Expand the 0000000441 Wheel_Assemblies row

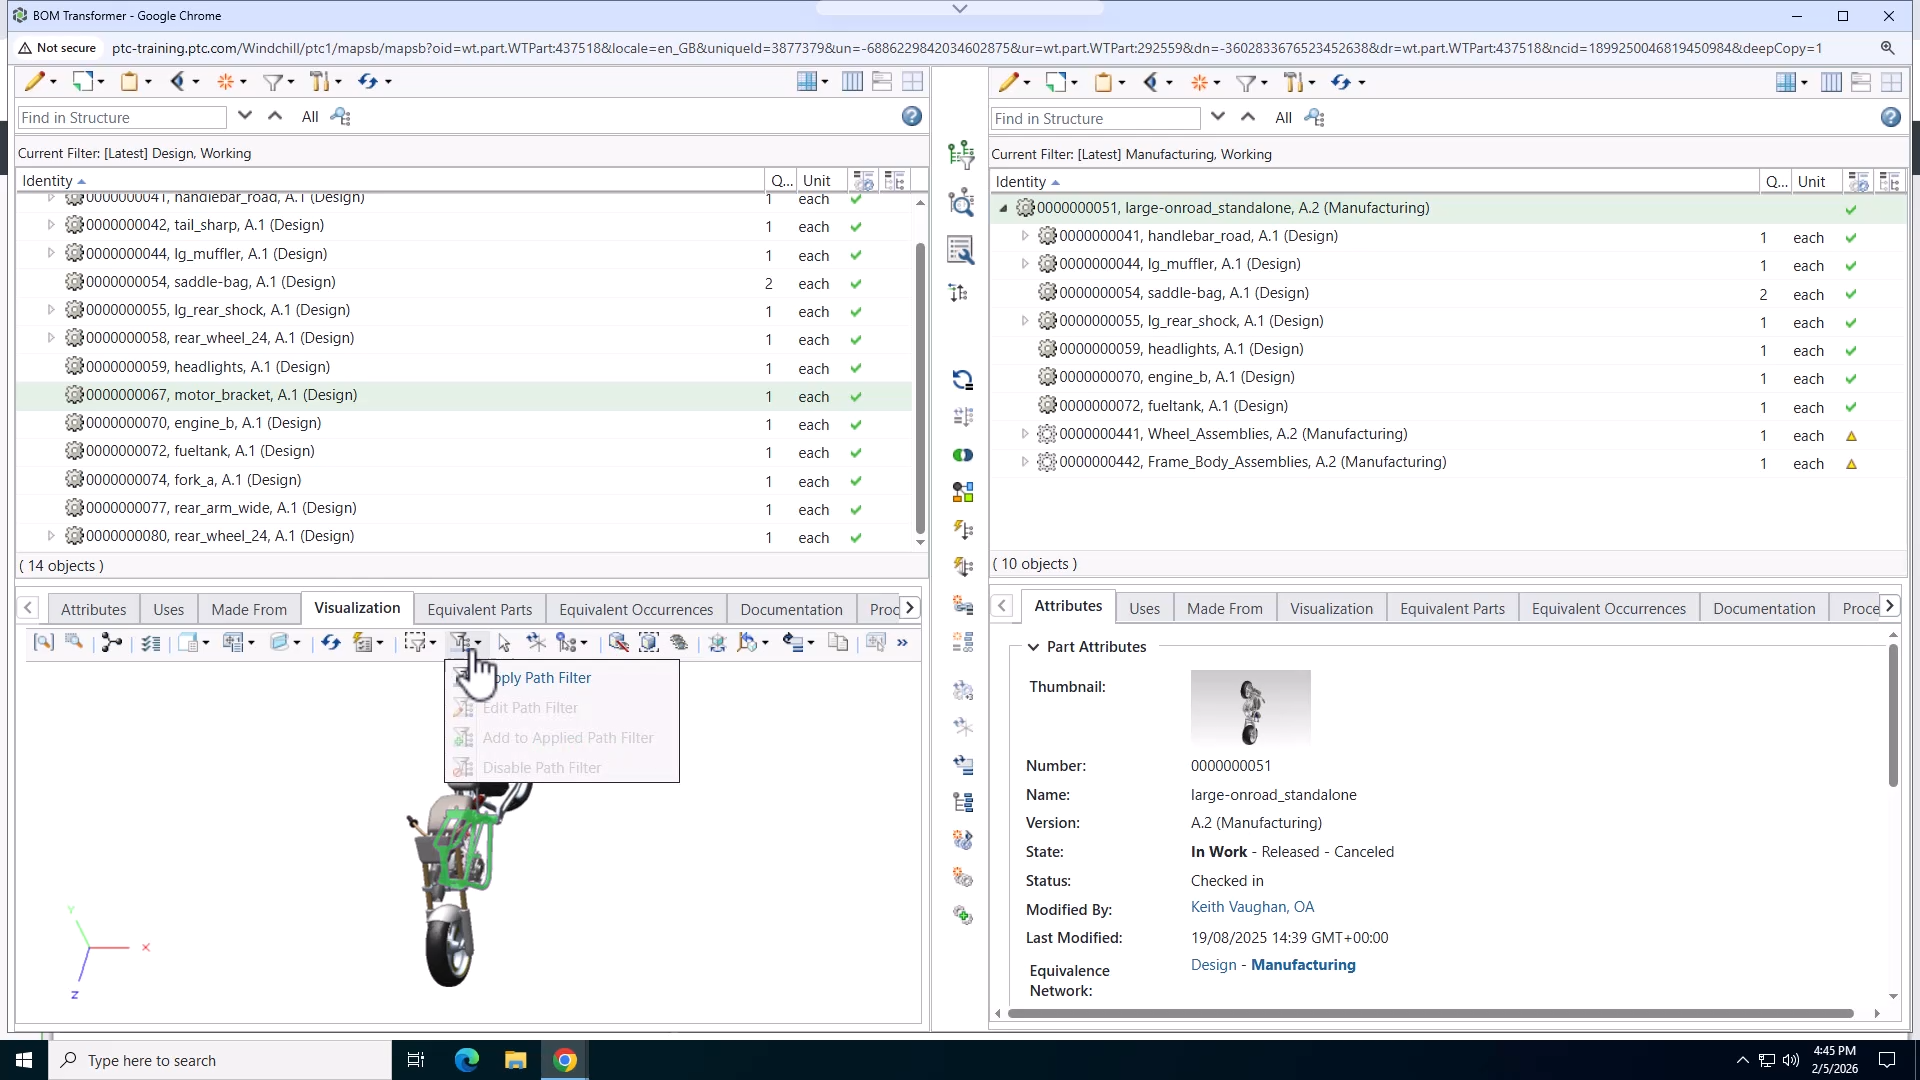point(1024,434)
